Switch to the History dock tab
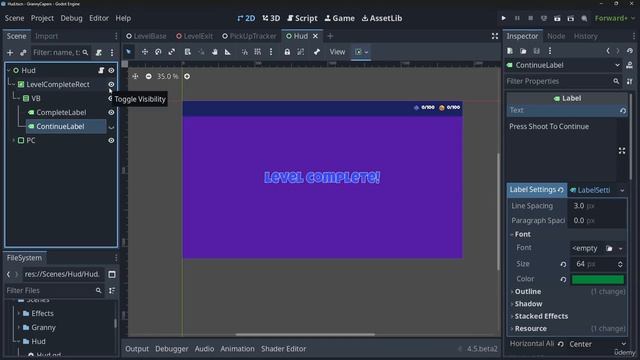Screen dimensions: 640x360 point(585,36)
